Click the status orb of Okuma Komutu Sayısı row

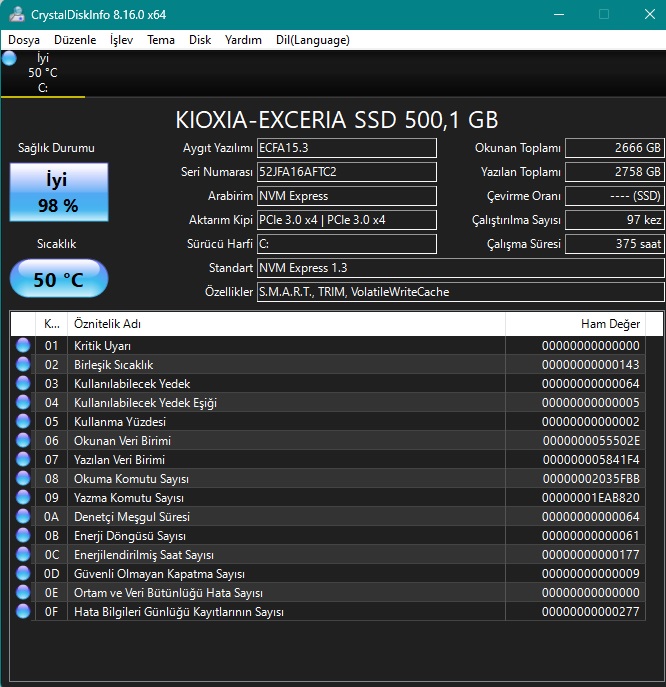click(x=23, y=478)
